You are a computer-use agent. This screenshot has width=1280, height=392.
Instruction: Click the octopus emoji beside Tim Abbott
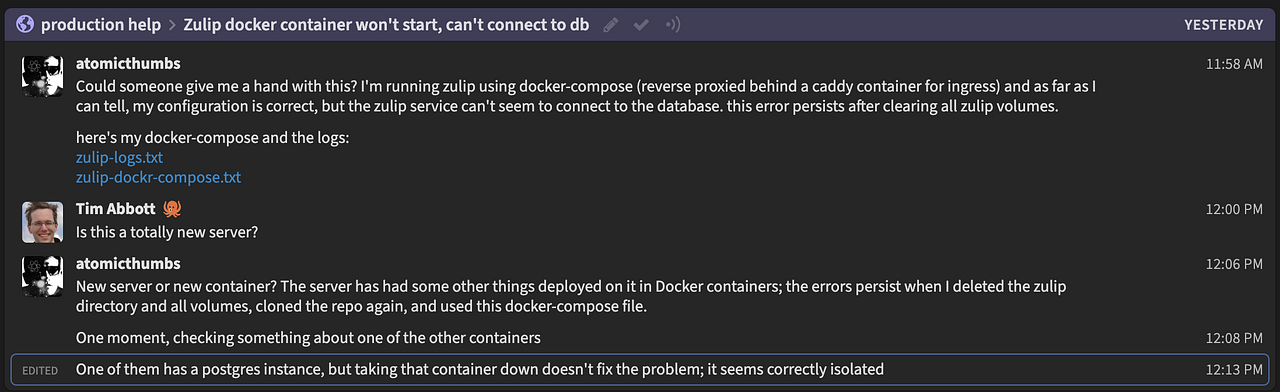(171, 210)
